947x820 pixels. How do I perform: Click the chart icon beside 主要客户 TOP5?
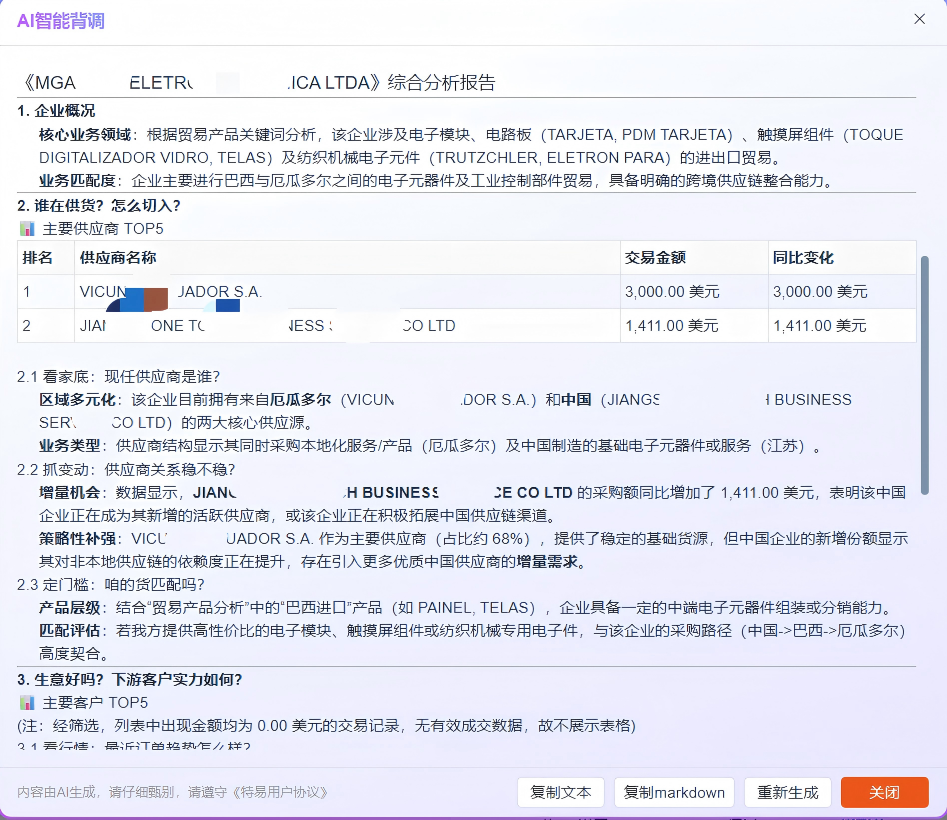coord(27,702)
